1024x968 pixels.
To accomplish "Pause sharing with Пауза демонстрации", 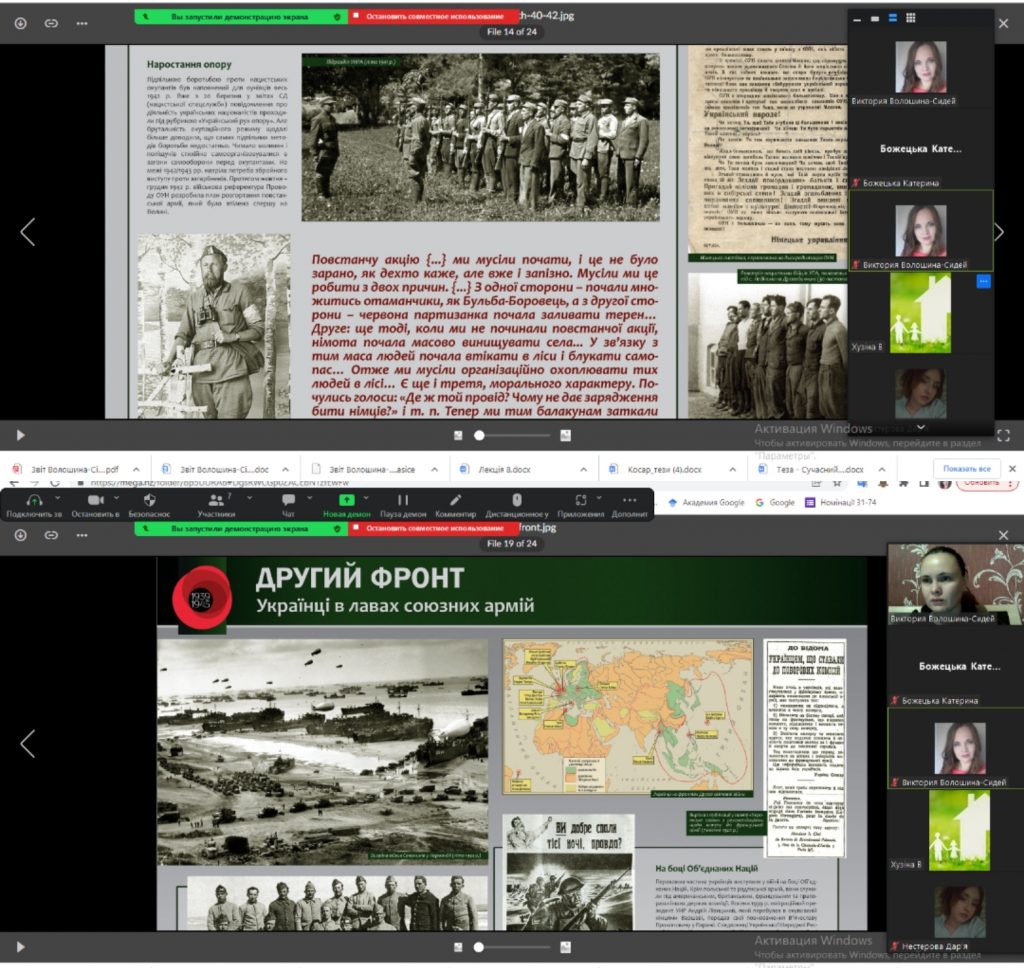I will (x=403, y=500).
